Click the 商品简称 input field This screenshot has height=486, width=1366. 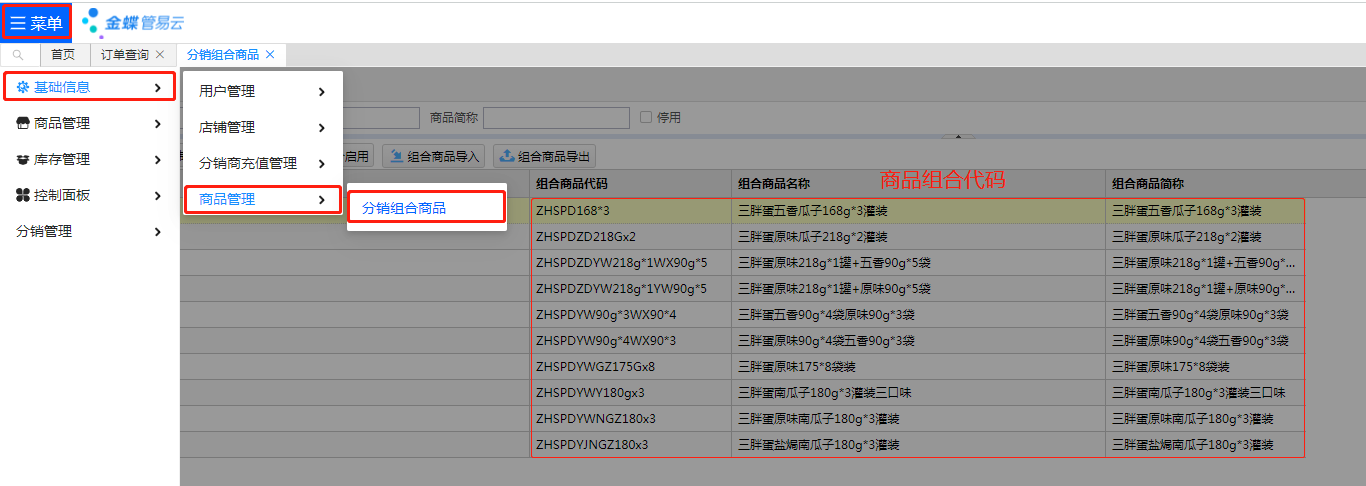point(556,118)
